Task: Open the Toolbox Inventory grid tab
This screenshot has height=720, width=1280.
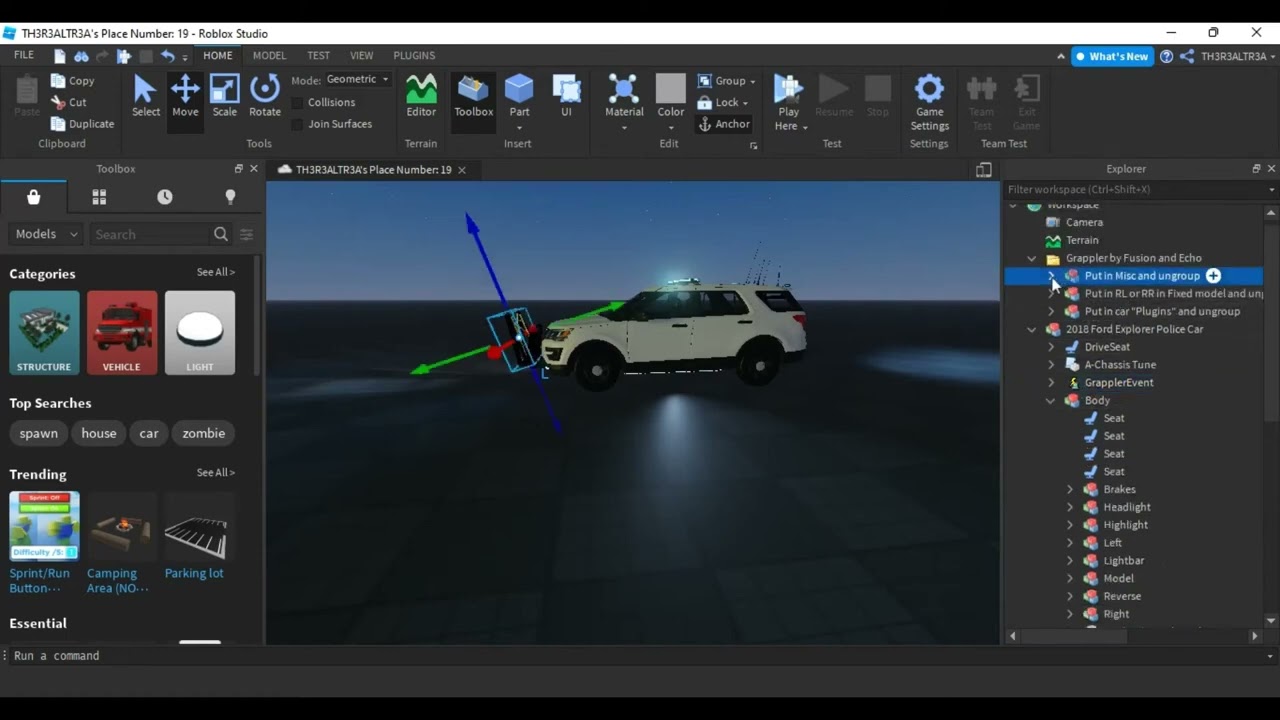Action: (x=99, y=197)
